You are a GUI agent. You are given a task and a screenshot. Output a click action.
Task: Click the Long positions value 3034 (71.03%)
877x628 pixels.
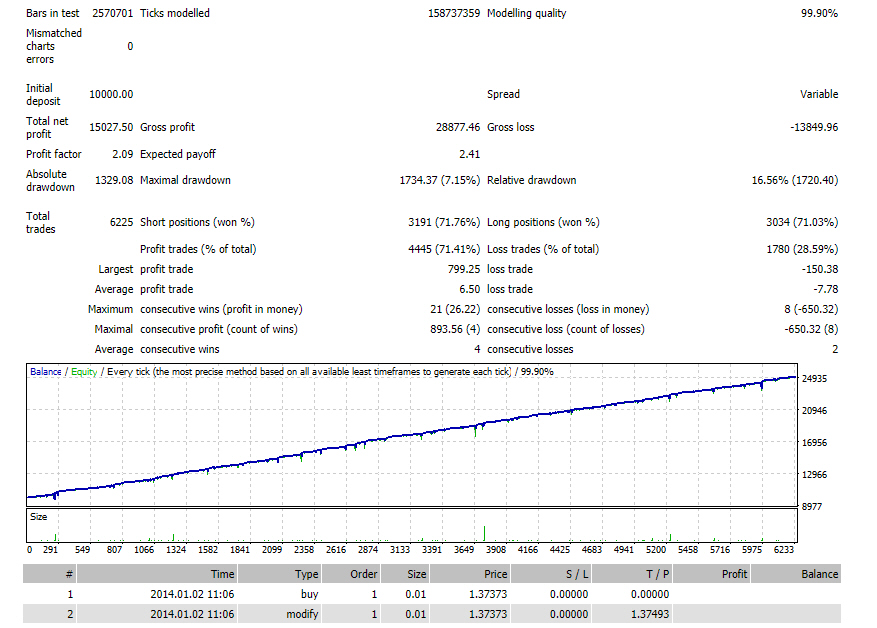coord(802,222)
